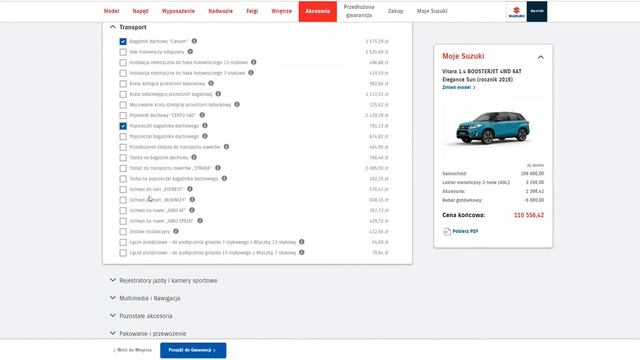Show info for Pojemnik dachowy CERTO 460
The image size is (640, 360).
pos(202,115)
